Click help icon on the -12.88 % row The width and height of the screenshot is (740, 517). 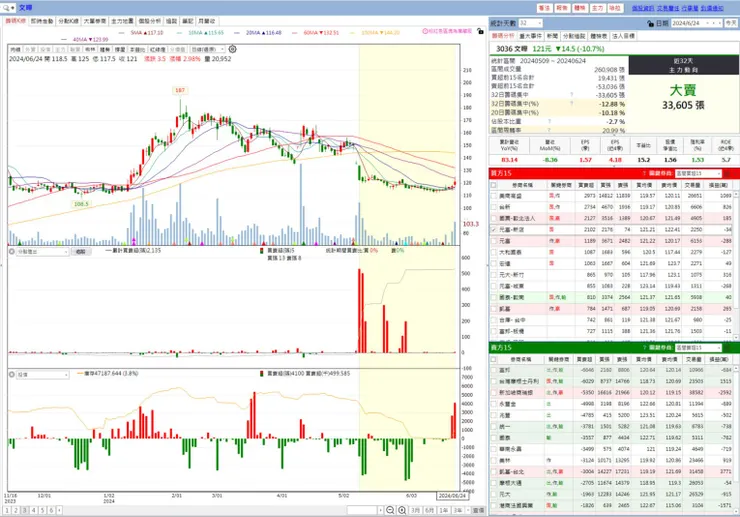coord(572,104)
